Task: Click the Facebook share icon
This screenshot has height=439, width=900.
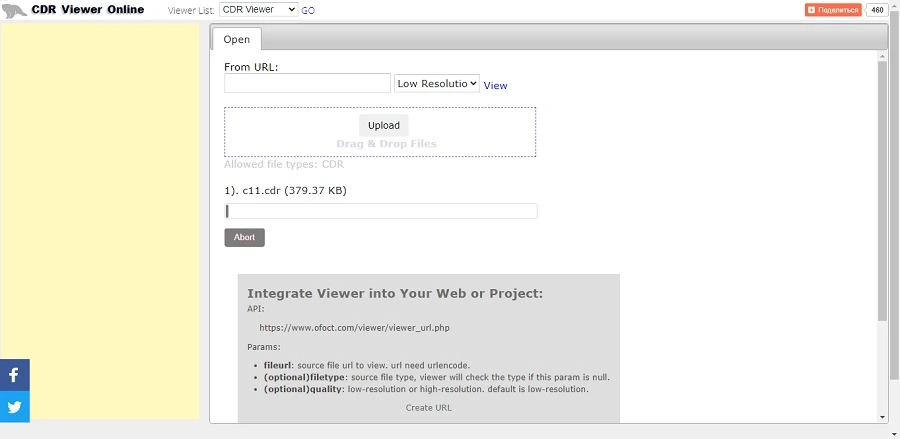Action: point(14,375)
